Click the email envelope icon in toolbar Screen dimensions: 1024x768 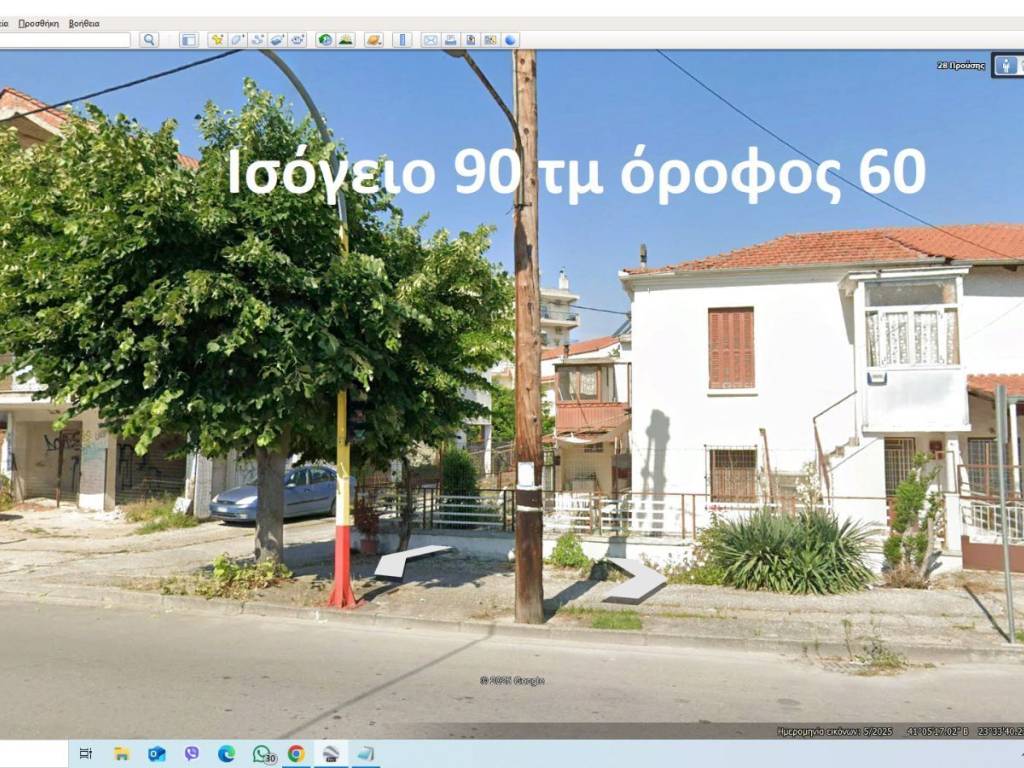tap(430, 40)
